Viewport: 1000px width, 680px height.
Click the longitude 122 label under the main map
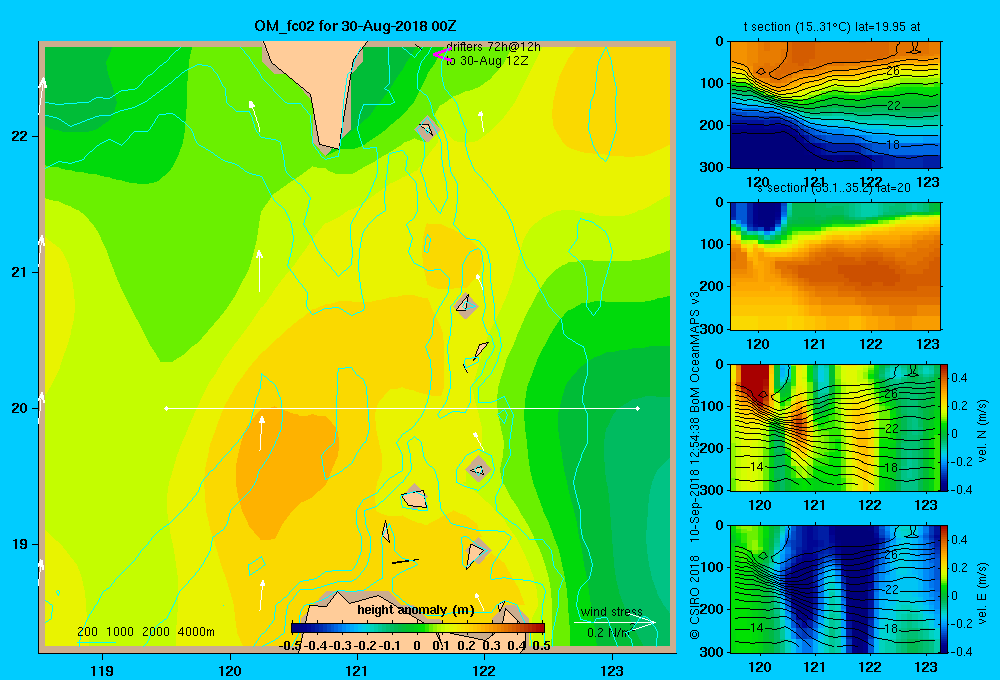tap(485, 670)
